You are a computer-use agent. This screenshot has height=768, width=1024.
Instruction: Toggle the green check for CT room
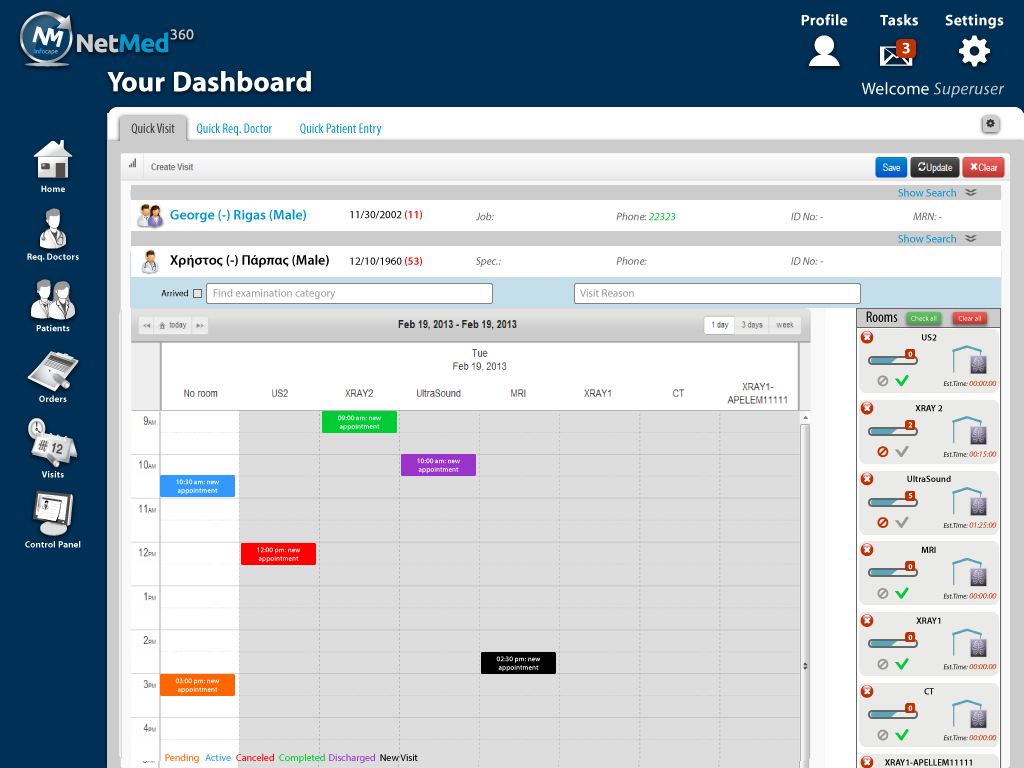click(902, 735)
